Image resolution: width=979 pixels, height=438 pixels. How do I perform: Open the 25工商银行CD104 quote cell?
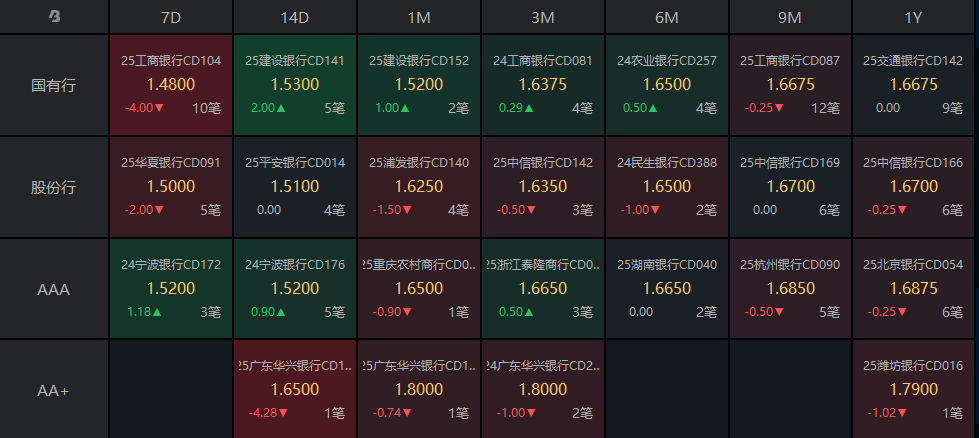170,85
